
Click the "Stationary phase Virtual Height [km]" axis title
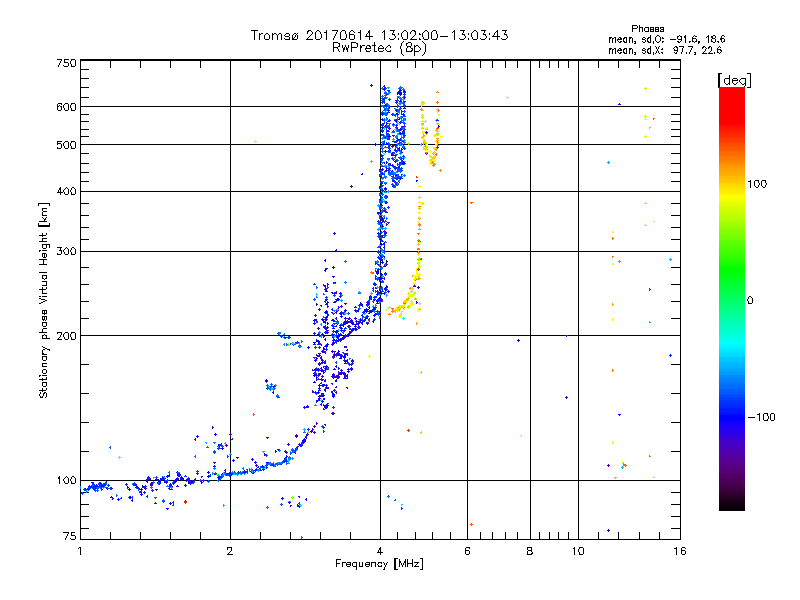coord(44,300)
